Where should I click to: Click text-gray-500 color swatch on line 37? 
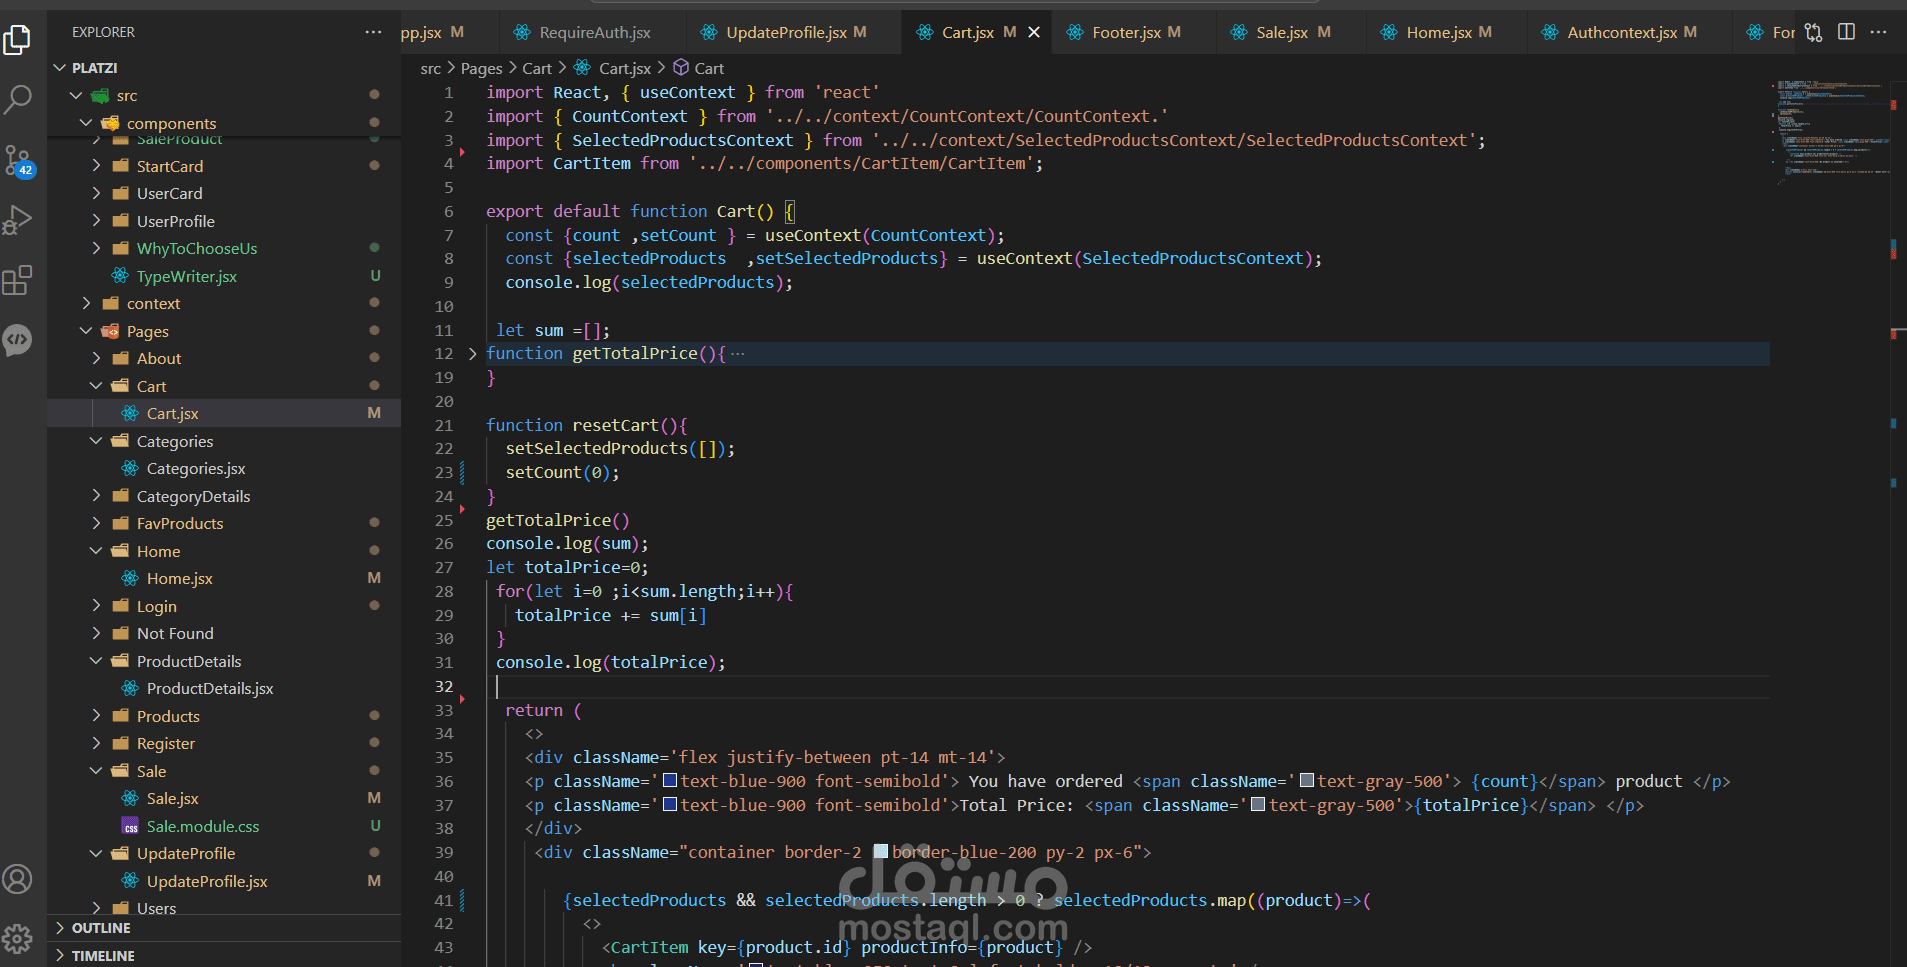(x=1258, y=805)
